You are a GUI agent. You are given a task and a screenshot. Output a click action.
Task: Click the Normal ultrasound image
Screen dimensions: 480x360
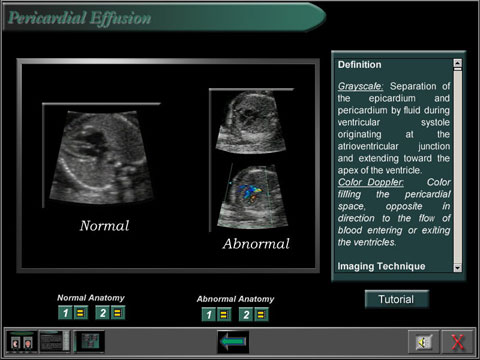pyautogui.click(x=102, y=157)
